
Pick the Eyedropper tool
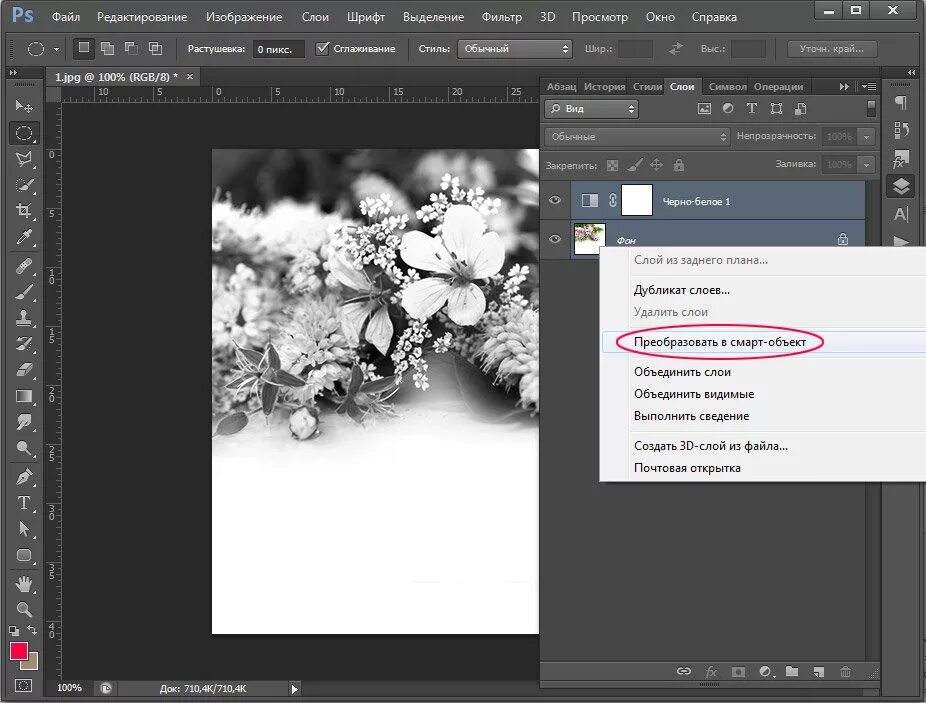24,238
